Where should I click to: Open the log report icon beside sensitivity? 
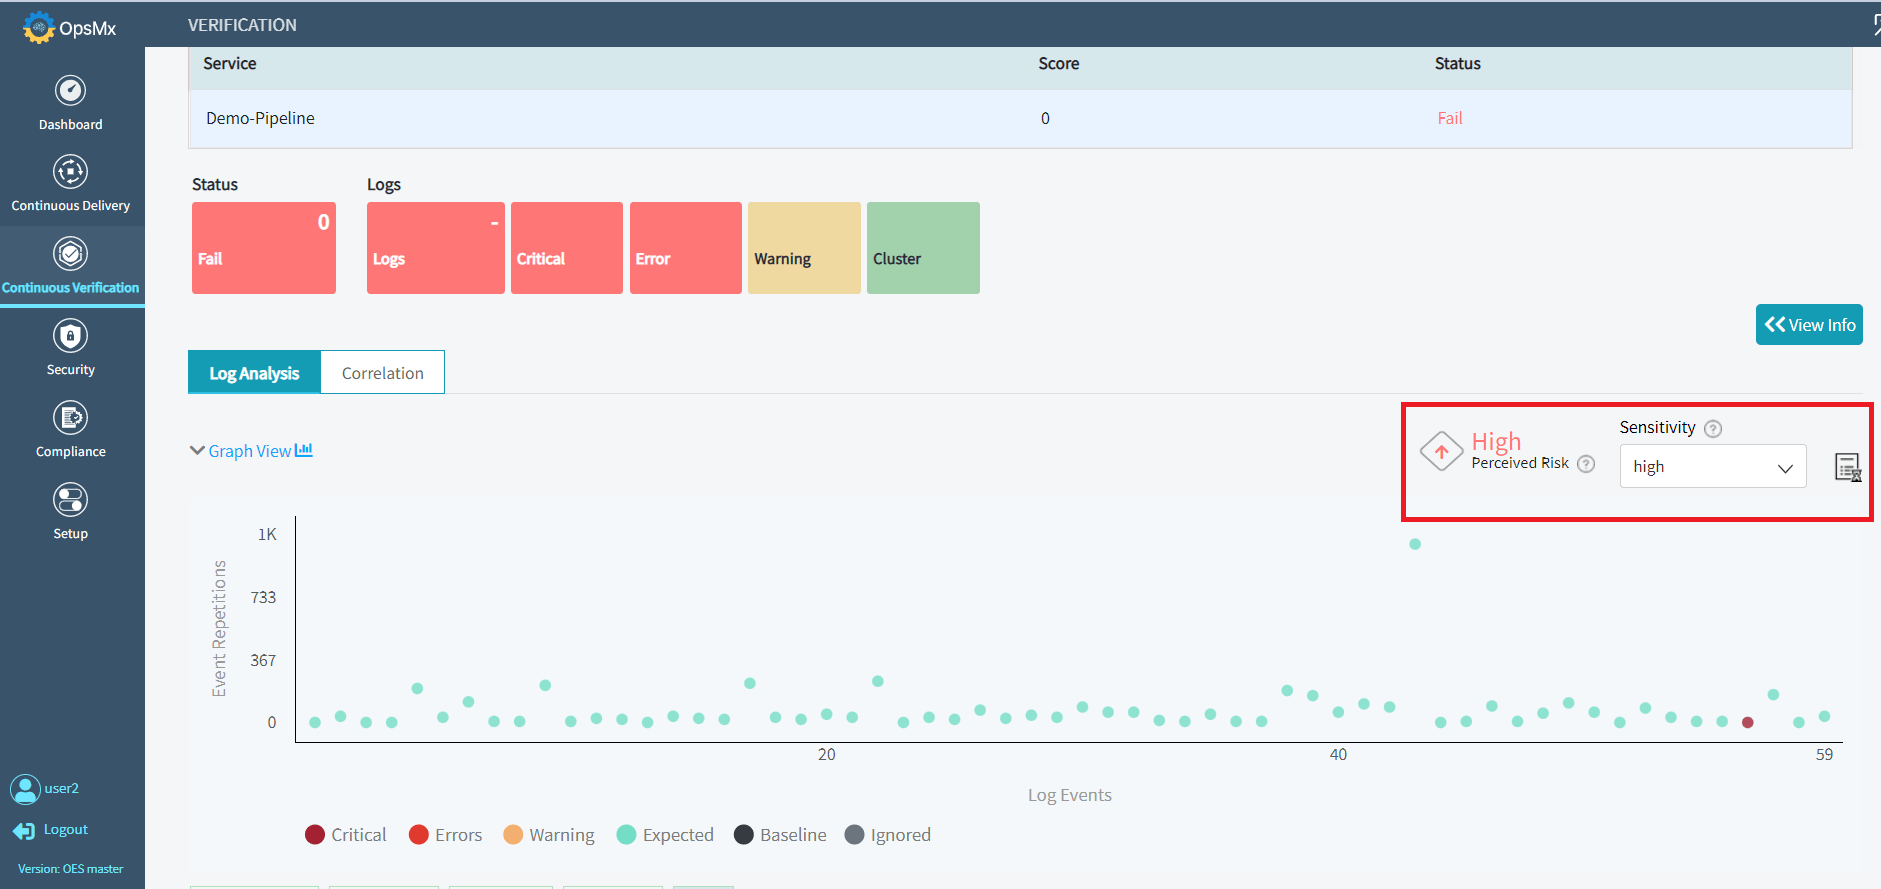[x=1848, y=467]
